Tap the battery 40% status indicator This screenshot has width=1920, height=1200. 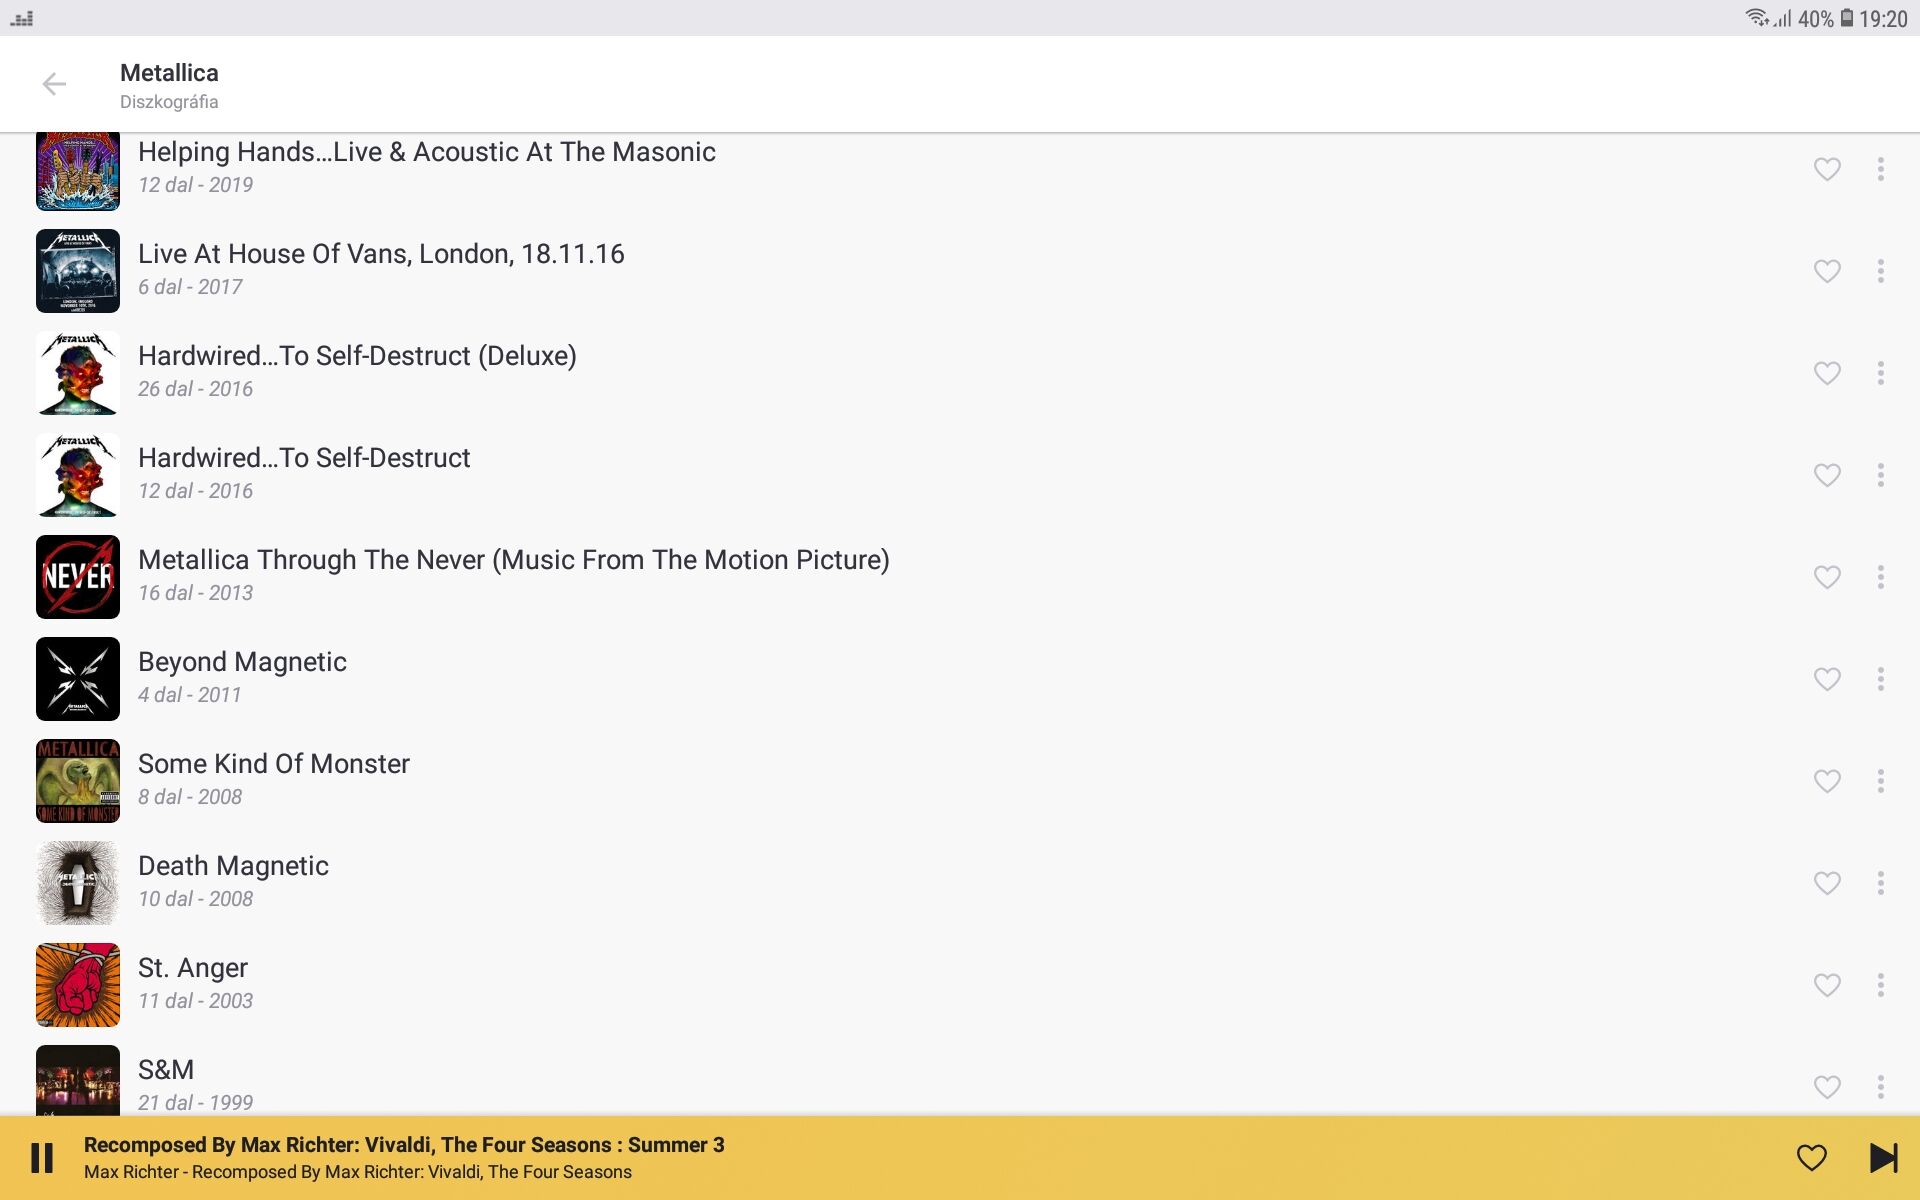pyautogui.click(x=1826, y=19)
